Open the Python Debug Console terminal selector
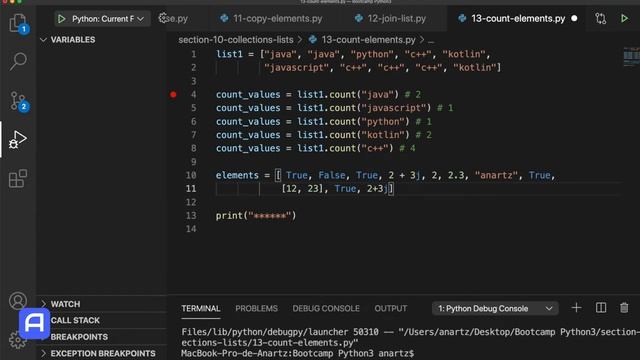640x360 pixels. (495, 308)
